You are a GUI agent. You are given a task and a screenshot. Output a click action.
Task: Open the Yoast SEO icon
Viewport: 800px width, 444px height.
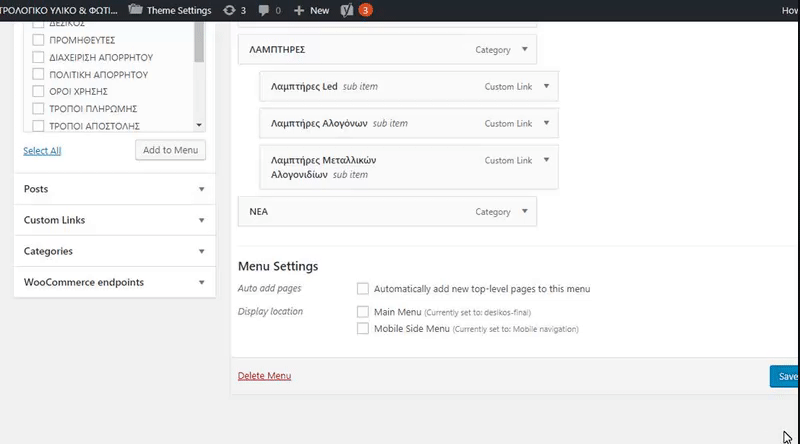(x=345, y=10)
